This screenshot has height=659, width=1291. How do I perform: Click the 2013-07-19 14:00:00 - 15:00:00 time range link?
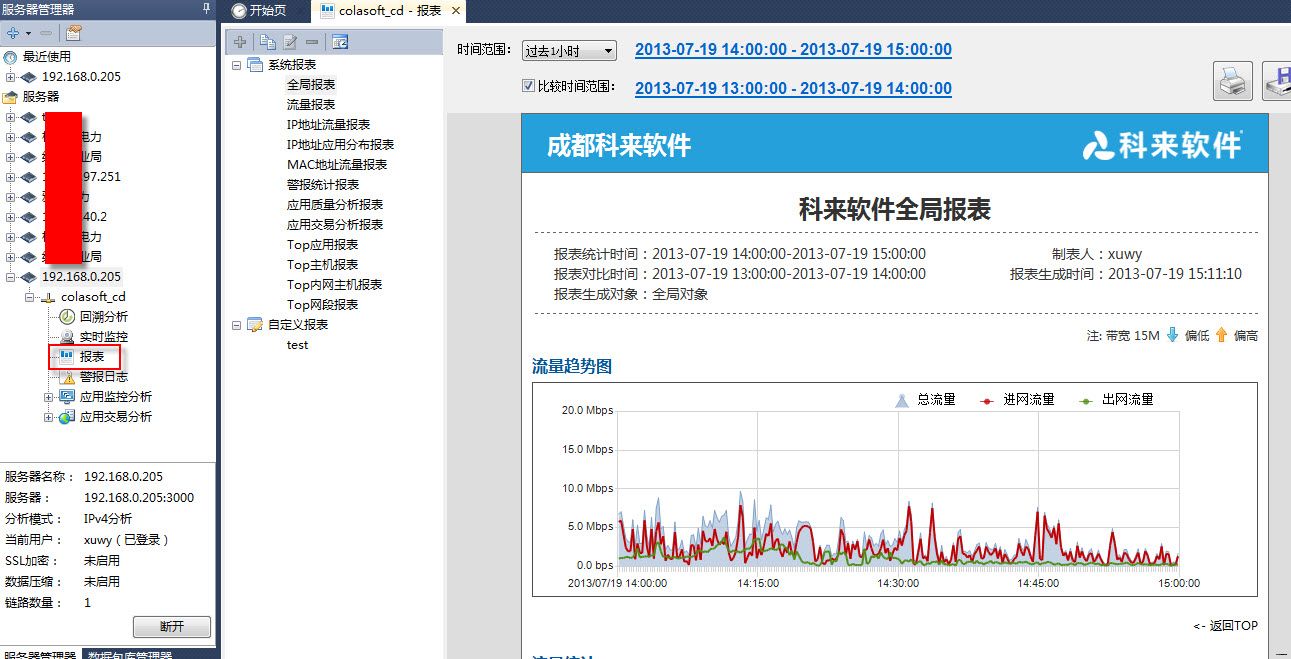(x=793, y=50)
